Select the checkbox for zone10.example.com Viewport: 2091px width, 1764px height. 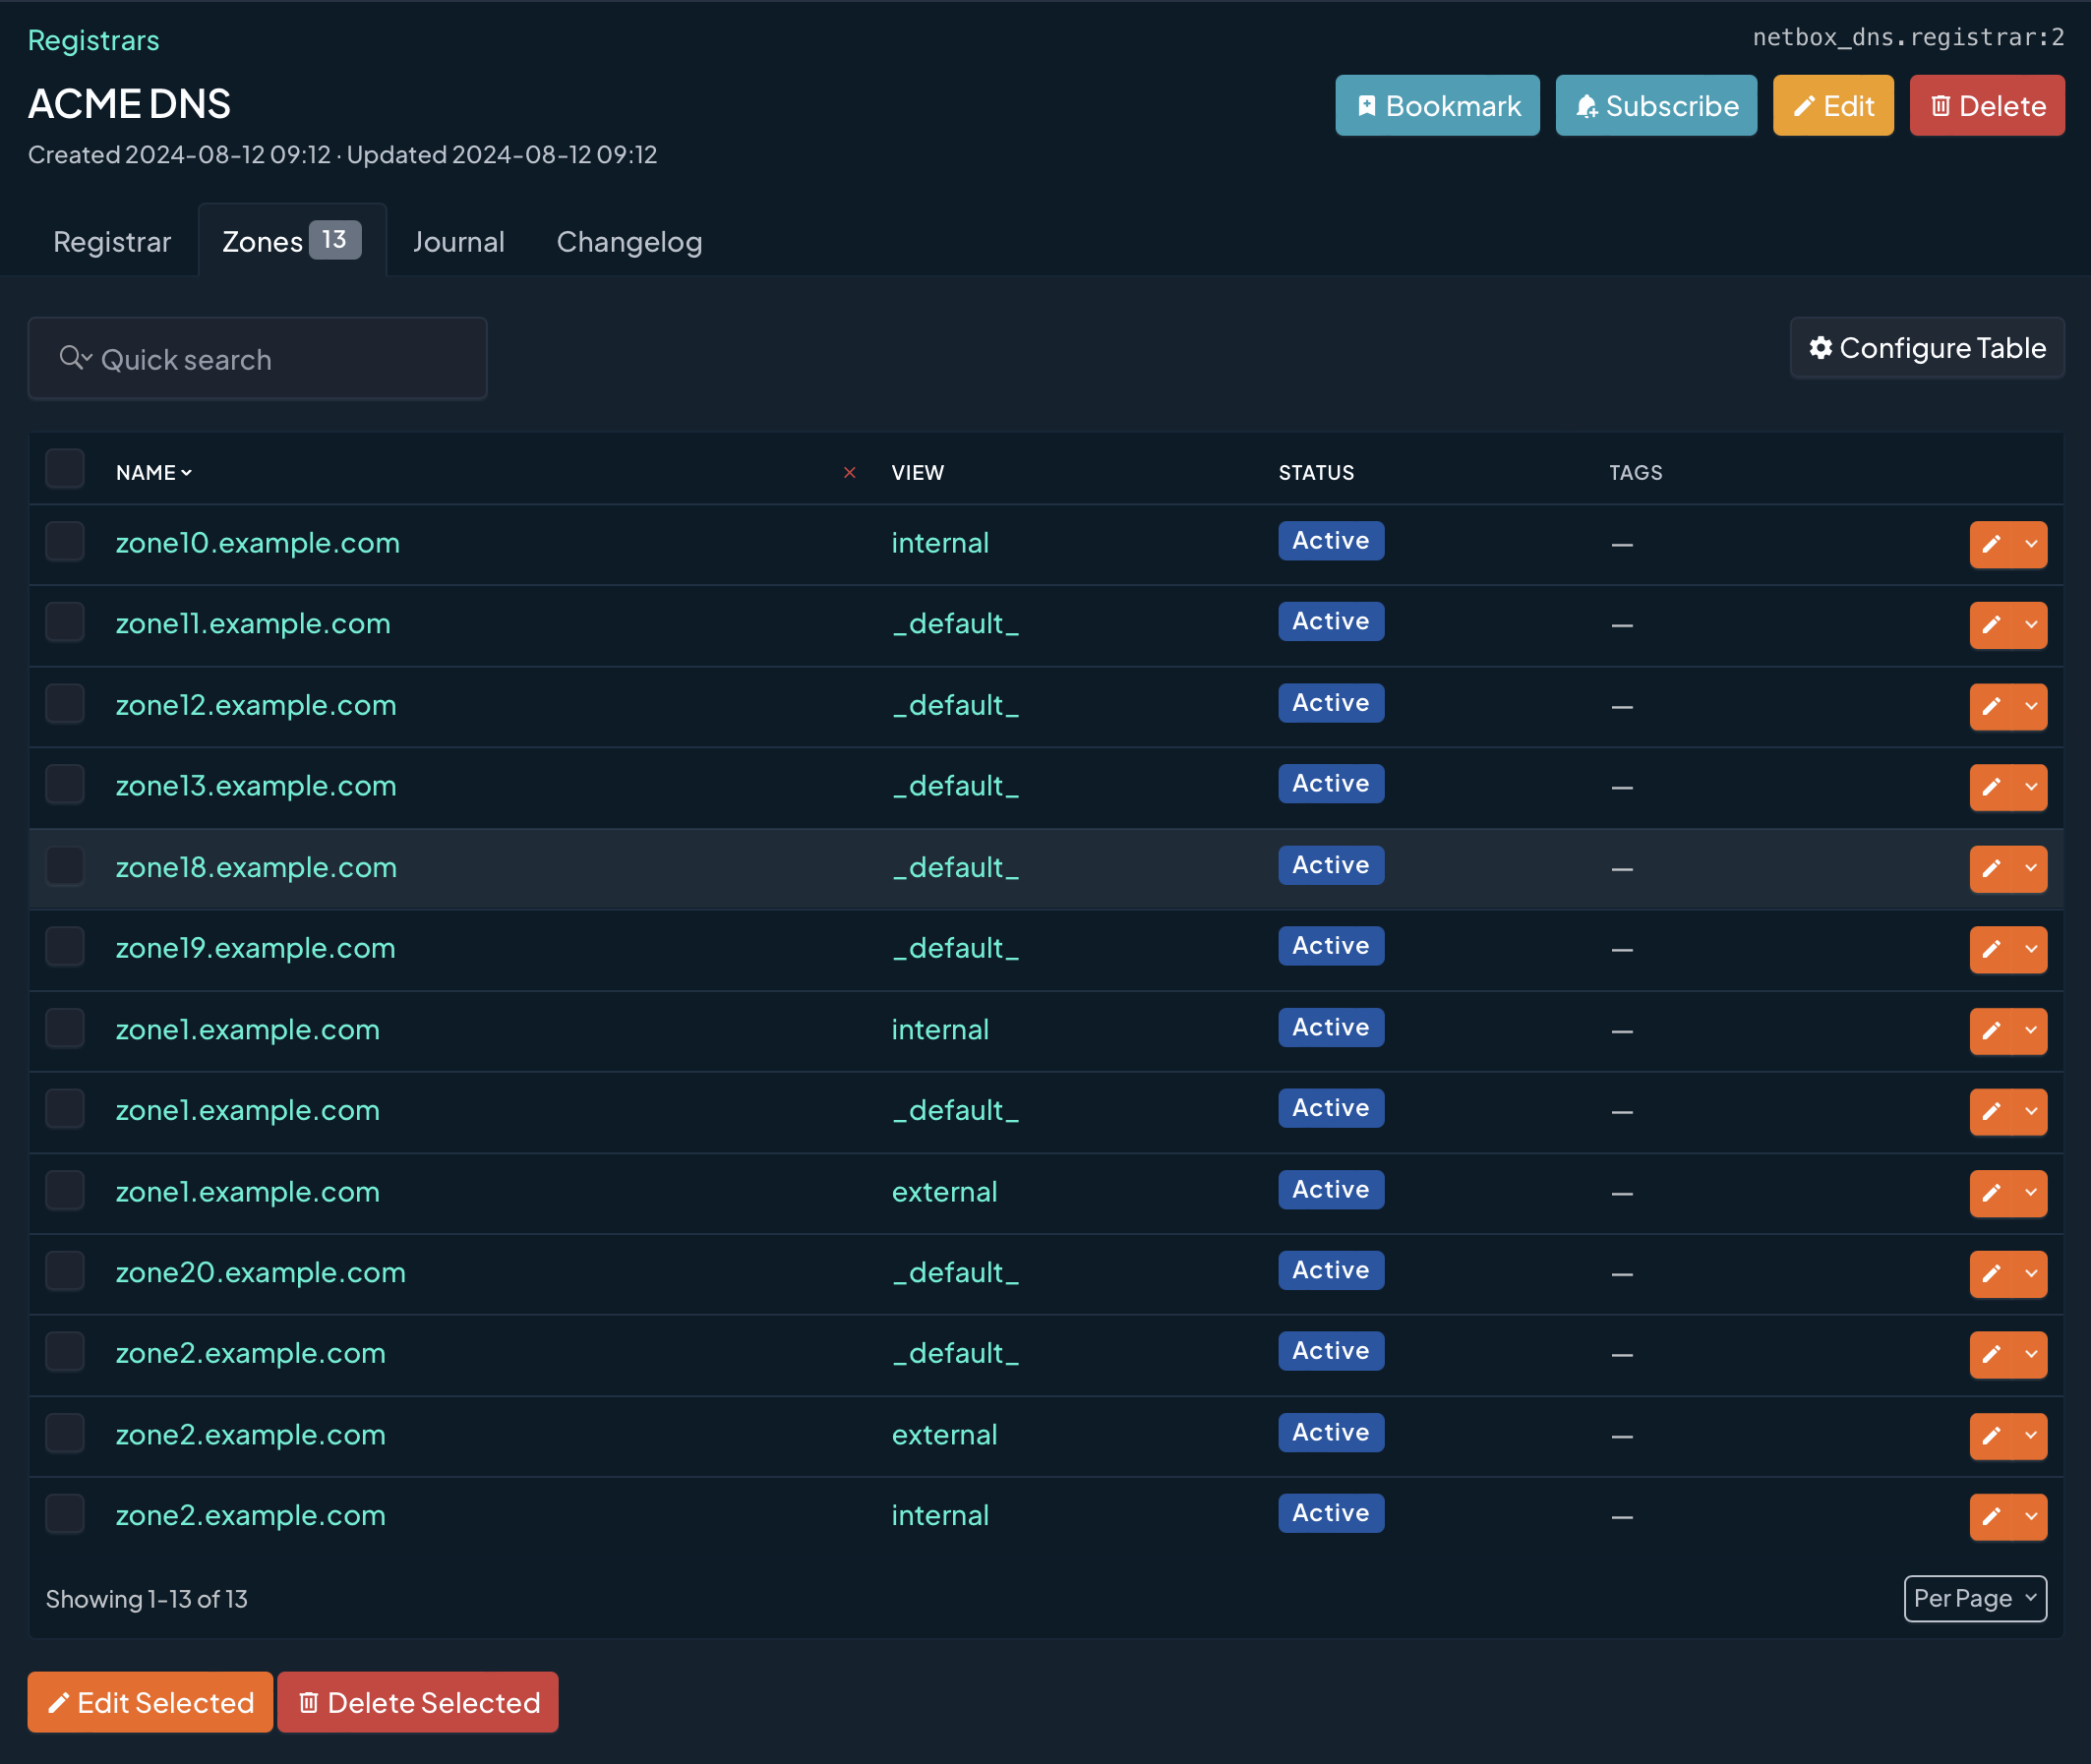point(65,541)
